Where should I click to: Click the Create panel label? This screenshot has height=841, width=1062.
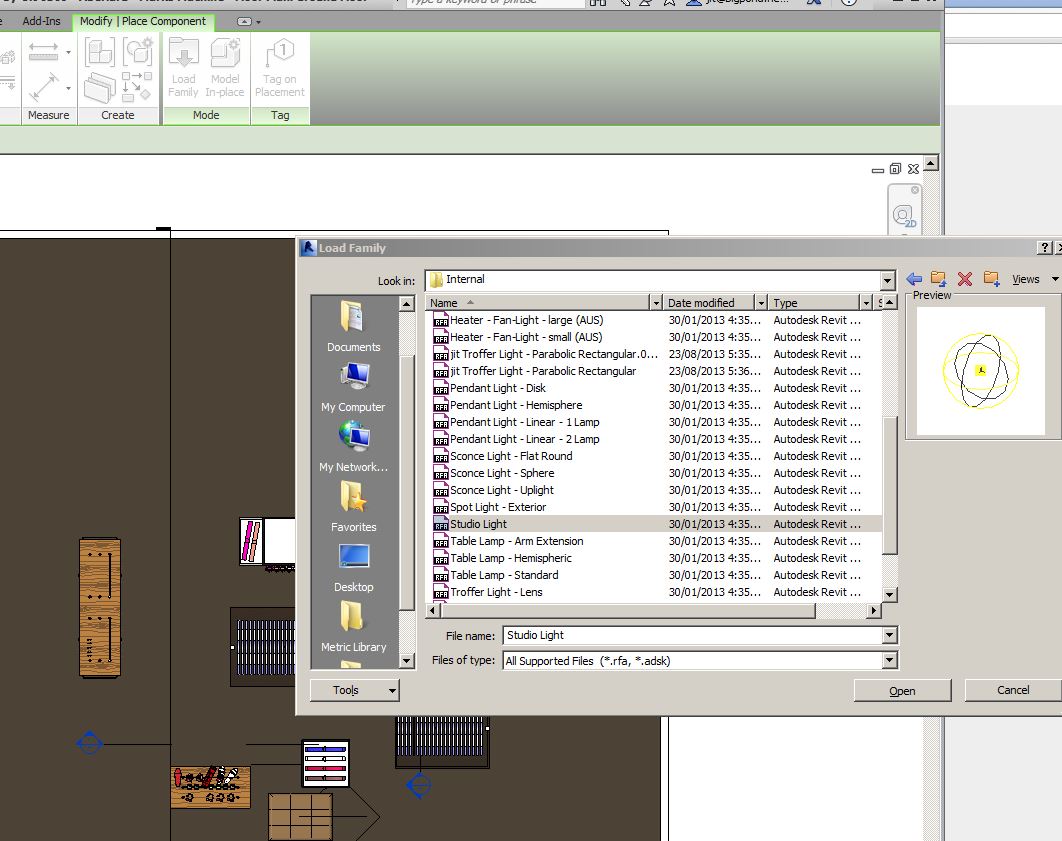tap(118, 115)
